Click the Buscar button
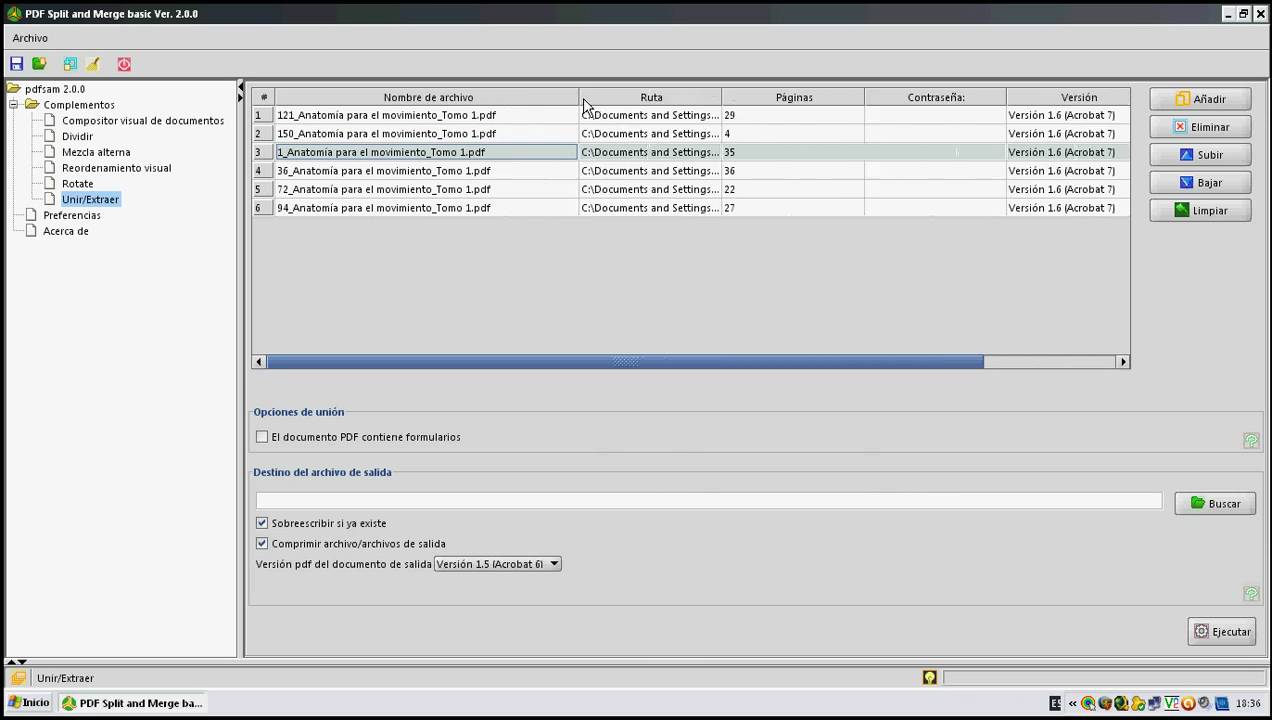This screenshot has width=1272, height=720. click(1215, 504)
